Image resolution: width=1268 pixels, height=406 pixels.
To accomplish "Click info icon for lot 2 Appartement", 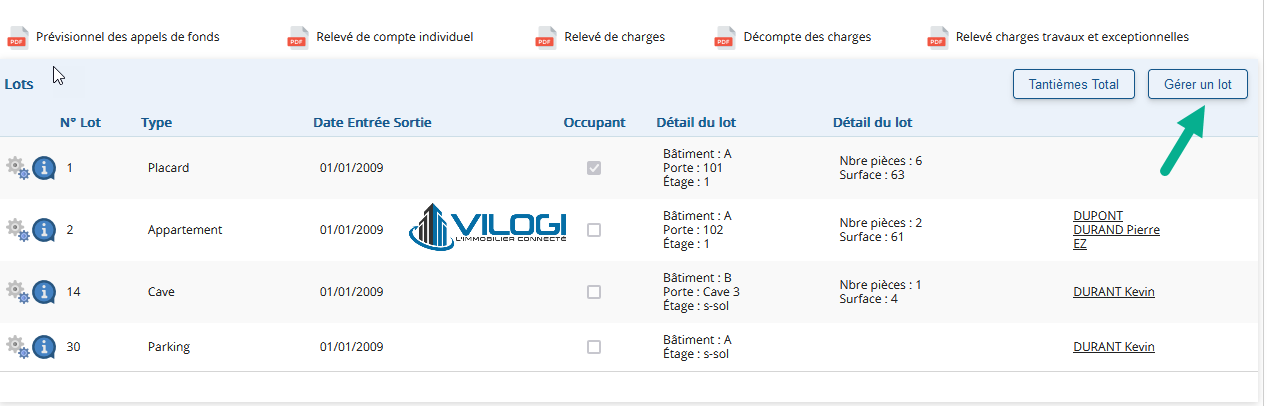I will tap(44, 230).
